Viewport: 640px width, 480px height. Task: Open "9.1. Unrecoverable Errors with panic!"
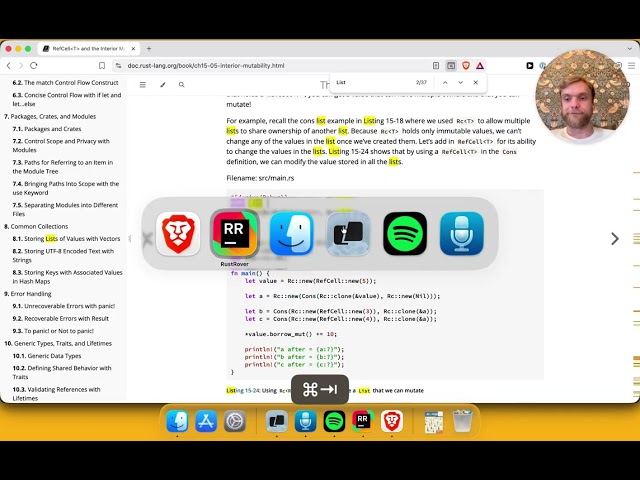(x=64, y=306)
